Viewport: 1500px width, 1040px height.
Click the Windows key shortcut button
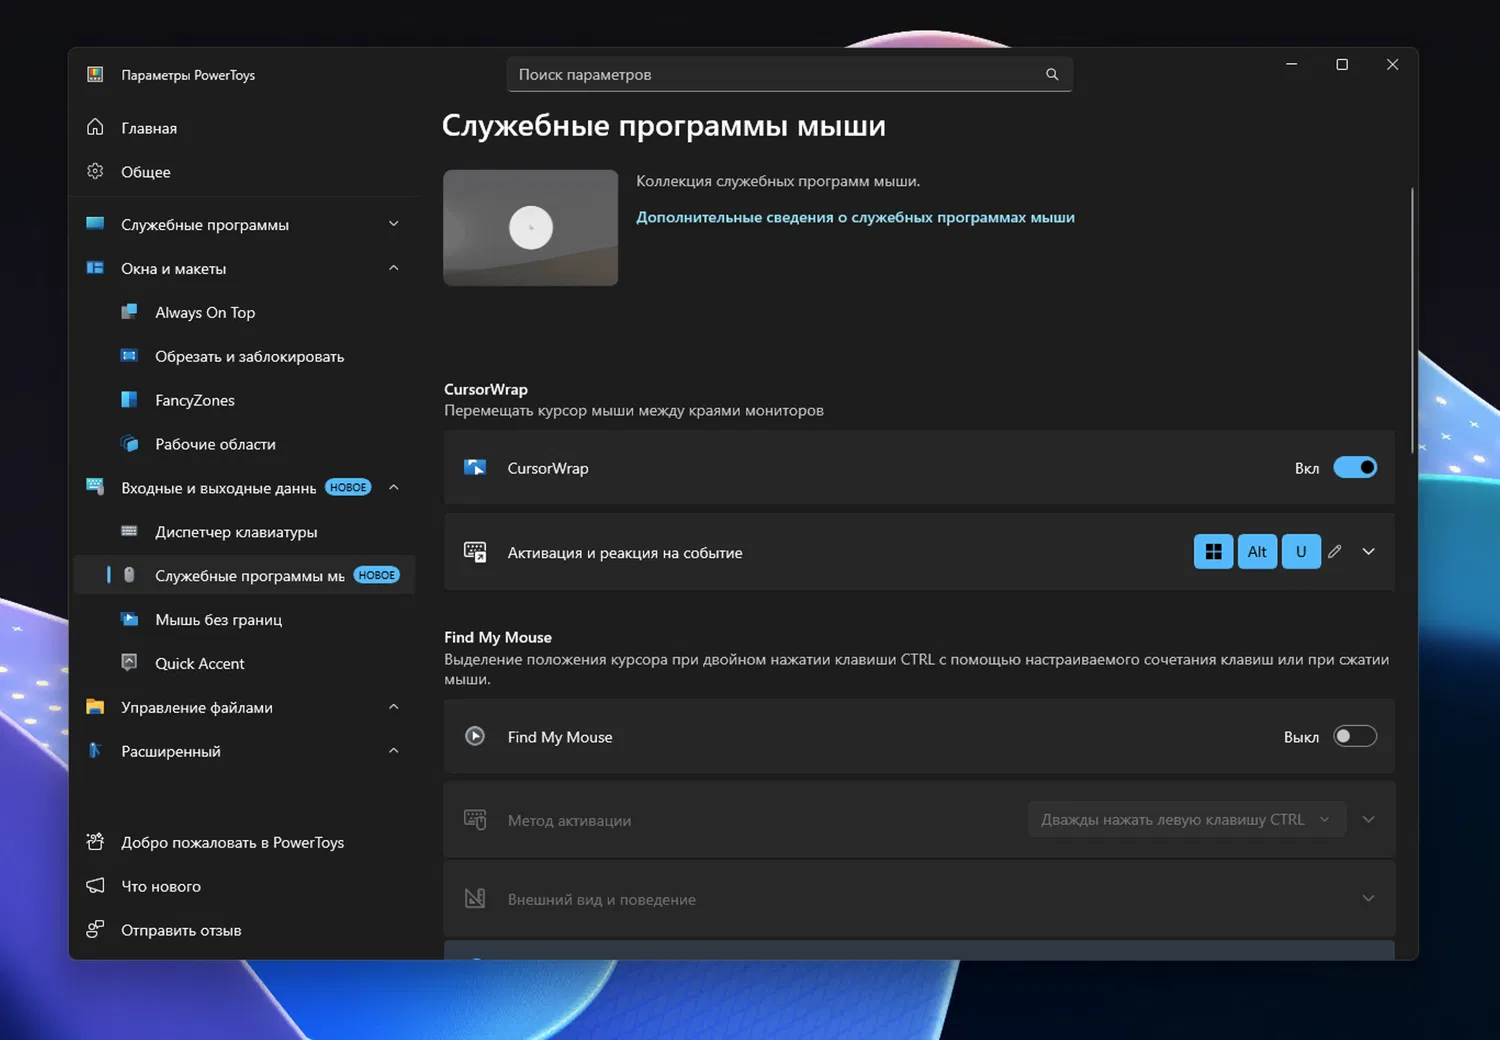tap(1213, 551)
